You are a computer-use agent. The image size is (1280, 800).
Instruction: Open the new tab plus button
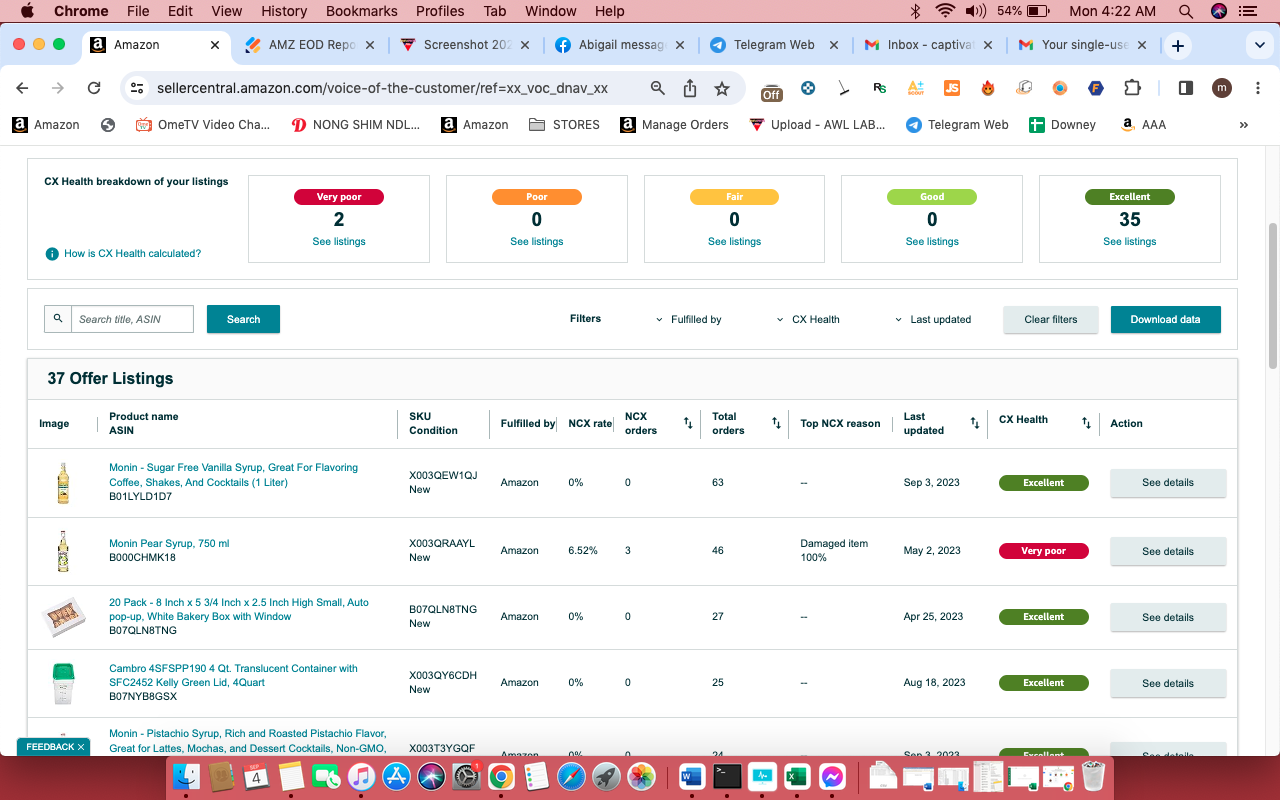coord(1178,46)
